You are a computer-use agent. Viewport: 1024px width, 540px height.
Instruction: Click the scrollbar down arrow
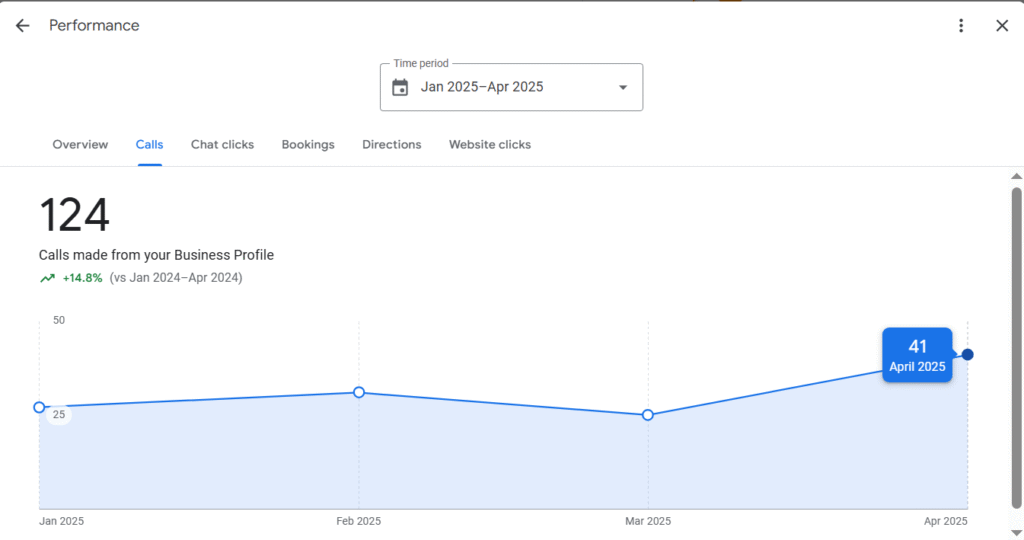(1016, 532)
